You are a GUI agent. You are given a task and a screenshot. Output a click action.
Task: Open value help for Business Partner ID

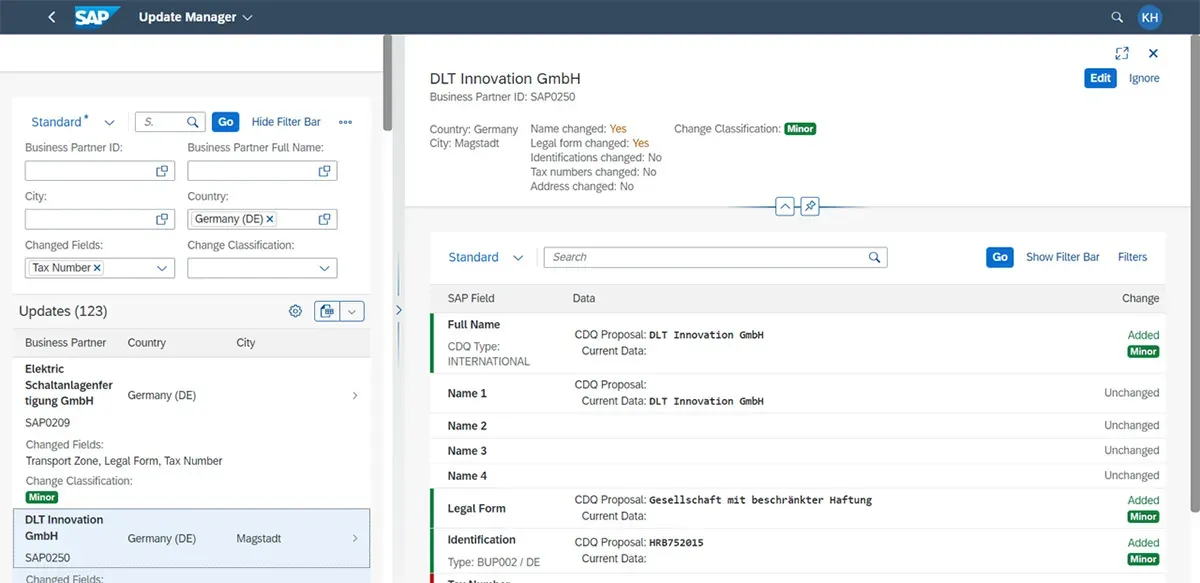[x=162, y=171]
